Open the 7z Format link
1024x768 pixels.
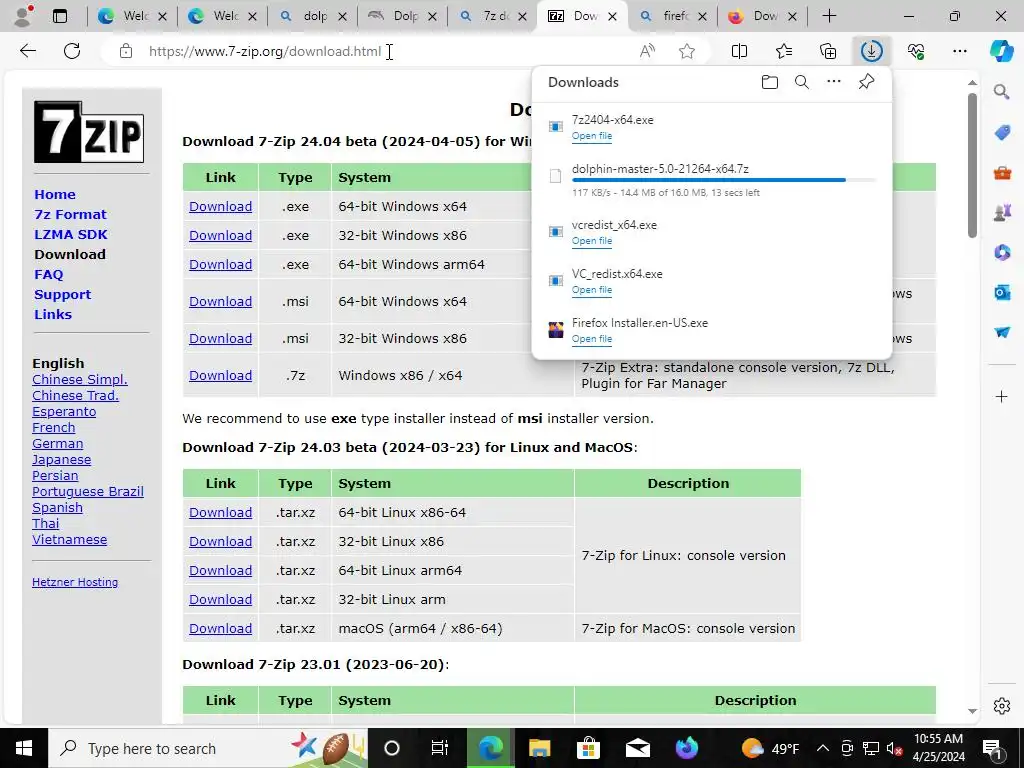(71, 214)
